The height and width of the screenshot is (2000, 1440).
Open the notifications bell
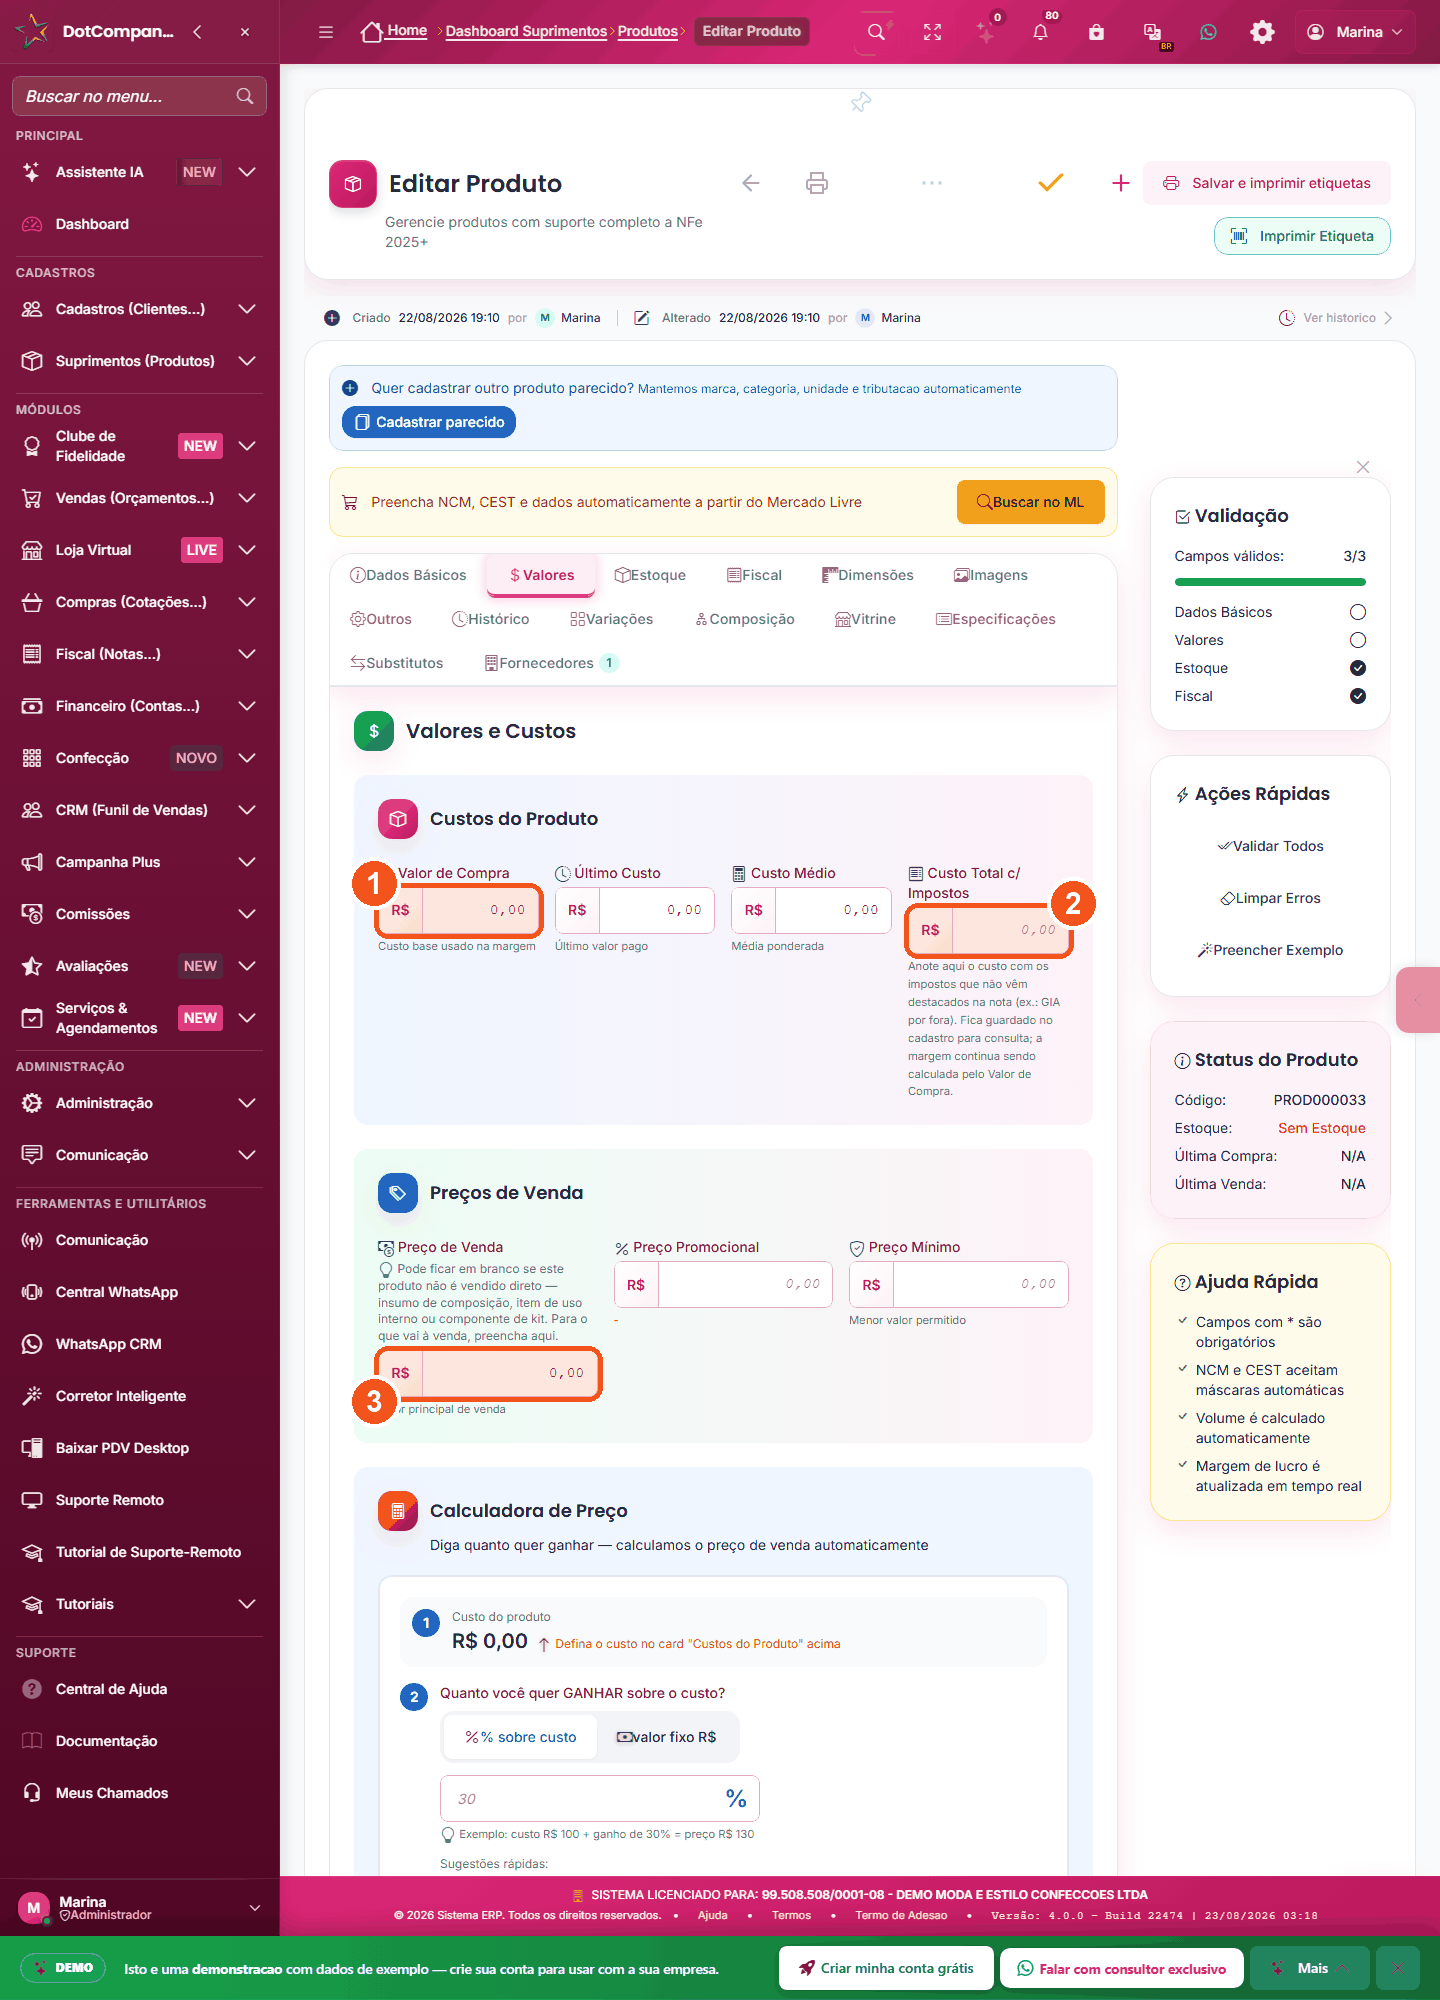[x=1040, y=32]
